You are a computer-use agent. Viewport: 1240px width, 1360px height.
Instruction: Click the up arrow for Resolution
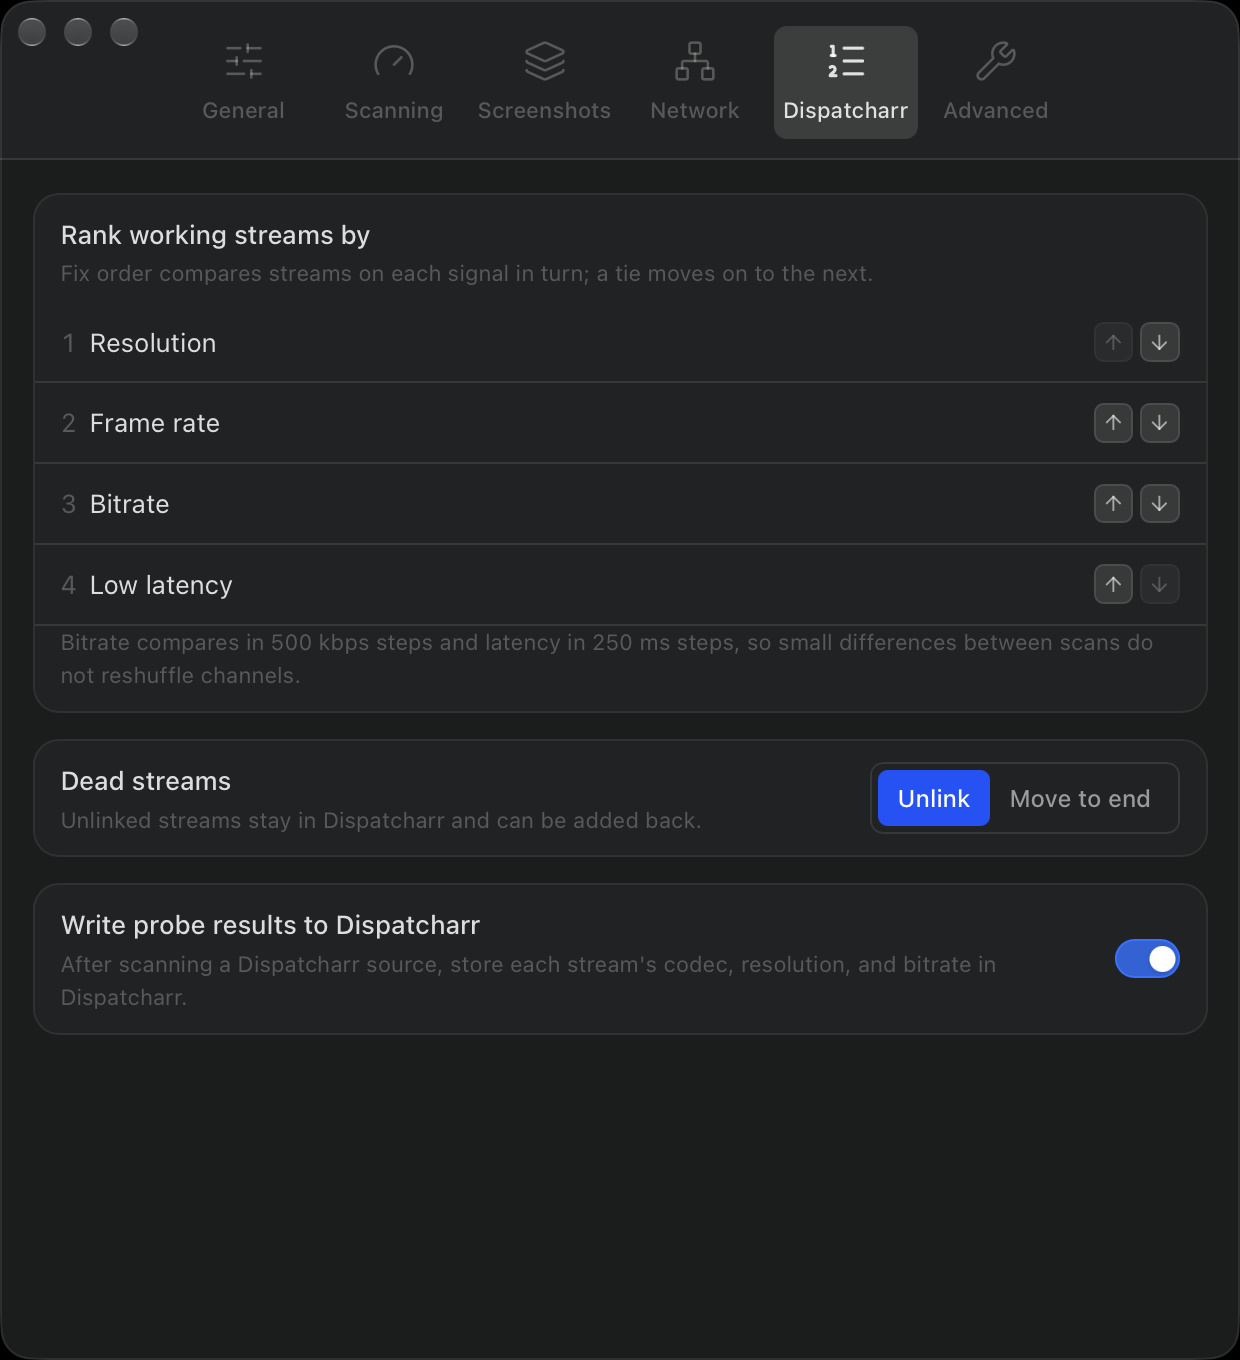pyautogui.click(x=1113, y=342)
